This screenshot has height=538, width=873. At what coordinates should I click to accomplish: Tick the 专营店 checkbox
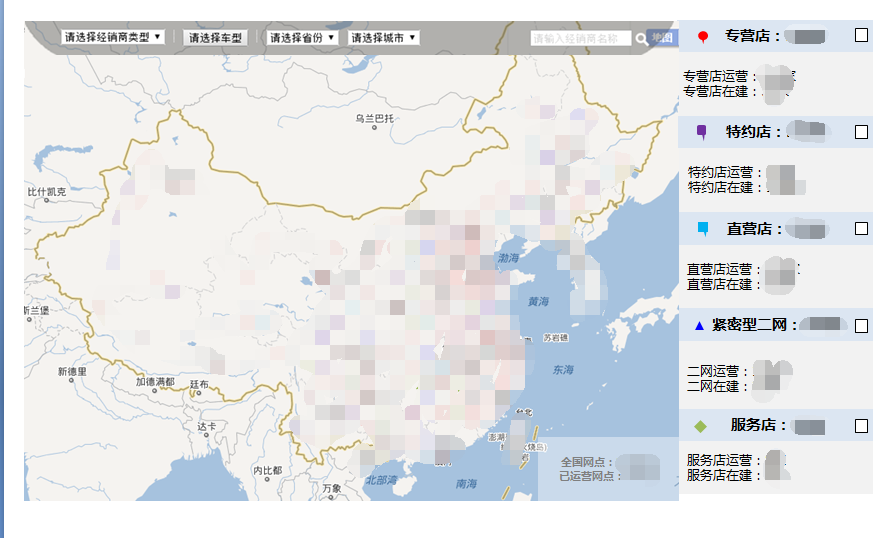(861, 35)
